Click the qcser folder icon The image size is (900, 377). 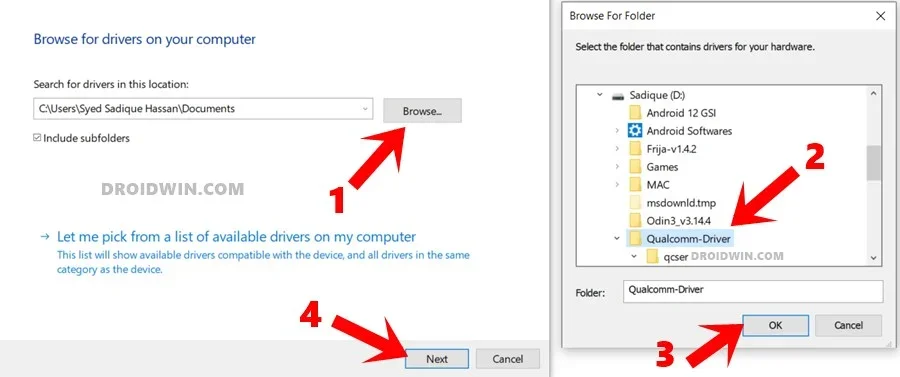(652, 256)
